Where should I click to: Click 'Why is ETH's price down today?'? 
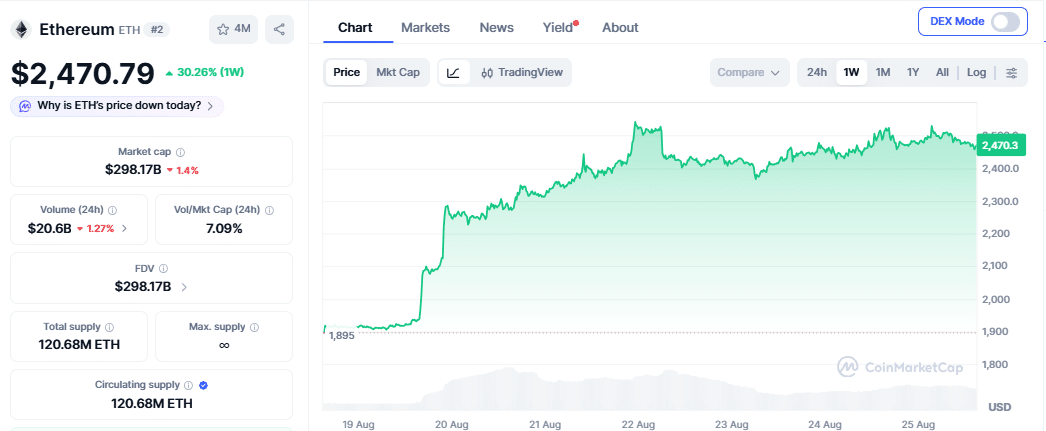(x=119, y=106)
